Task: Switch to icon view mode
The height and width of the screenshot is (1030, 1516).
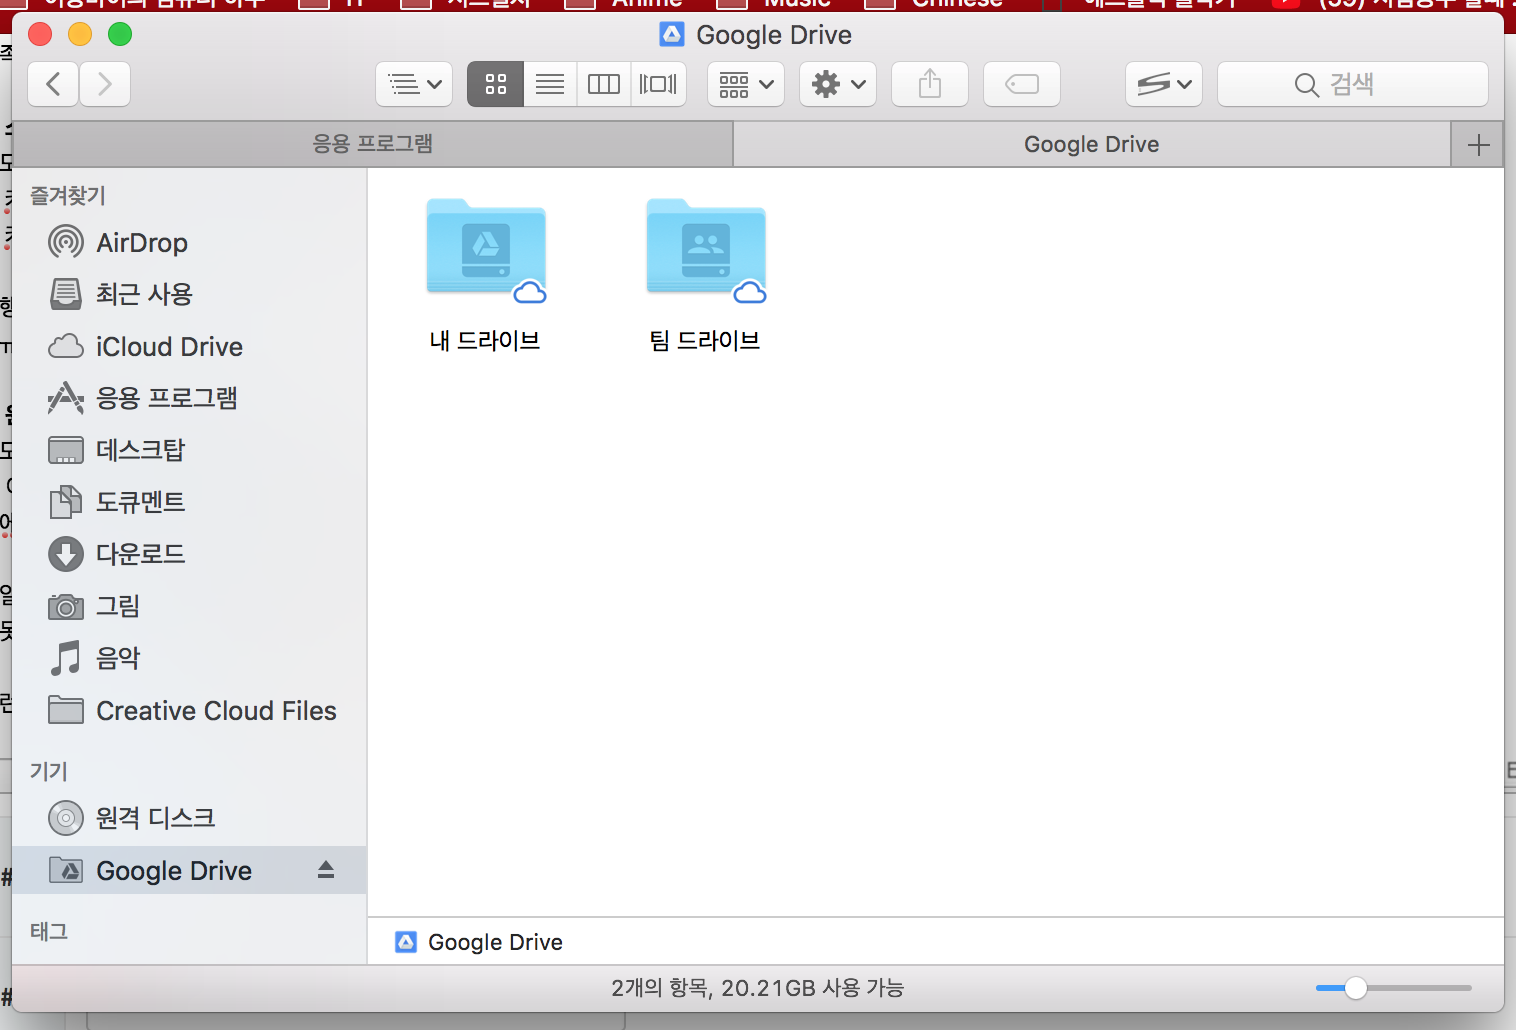Action: click(495, 84)
